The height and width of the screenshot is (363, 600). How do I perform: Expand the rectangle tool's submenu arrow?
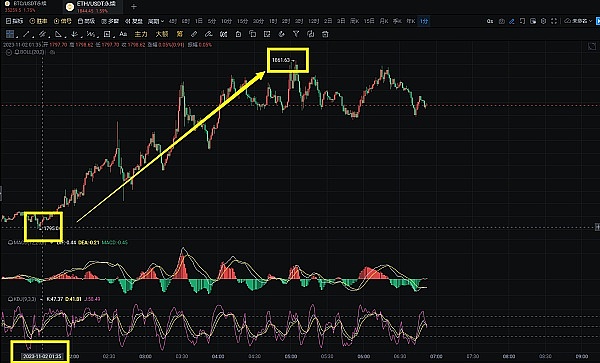click(114, 37)
